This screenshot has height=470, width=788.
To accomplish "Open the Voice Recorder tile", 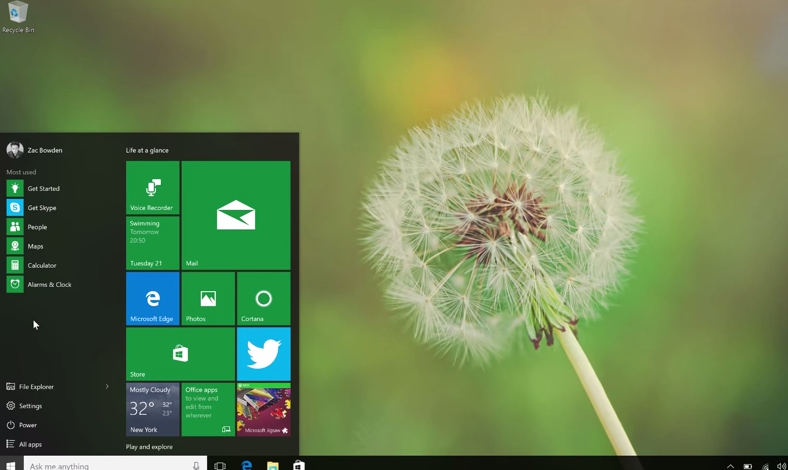I will click(153, 187).
